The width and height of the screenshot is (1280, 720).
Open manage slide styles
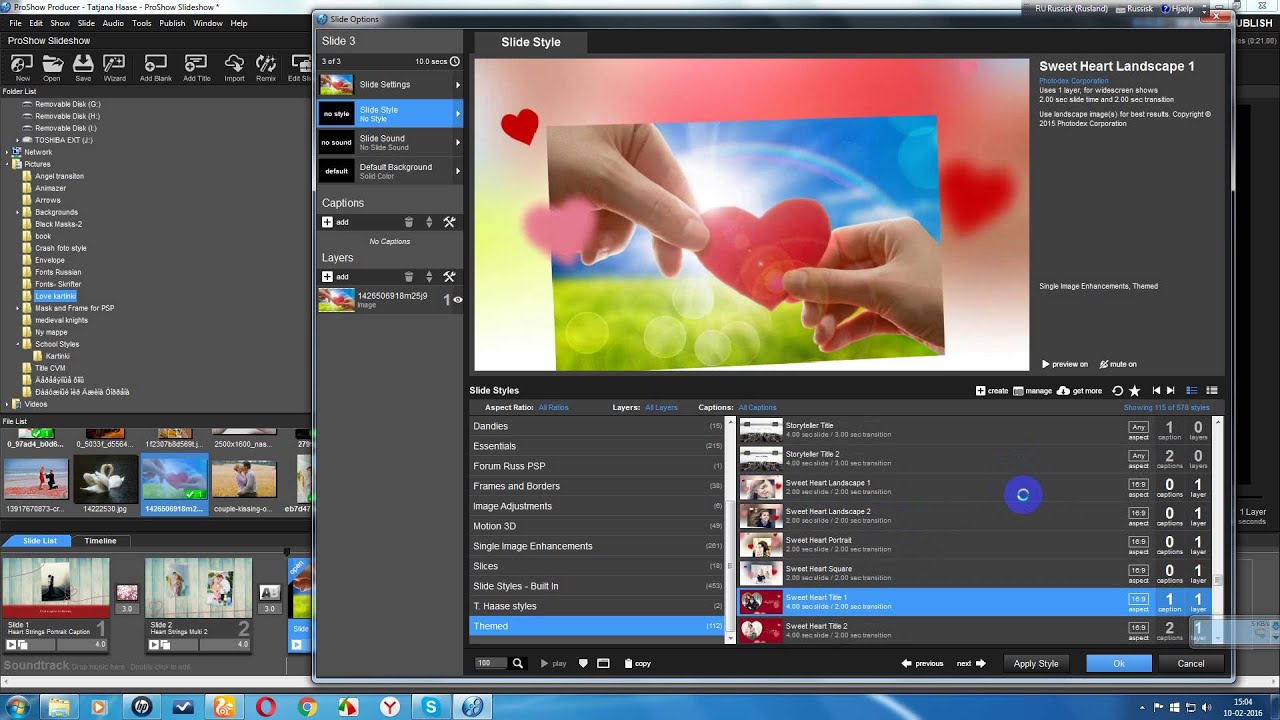1032,391
